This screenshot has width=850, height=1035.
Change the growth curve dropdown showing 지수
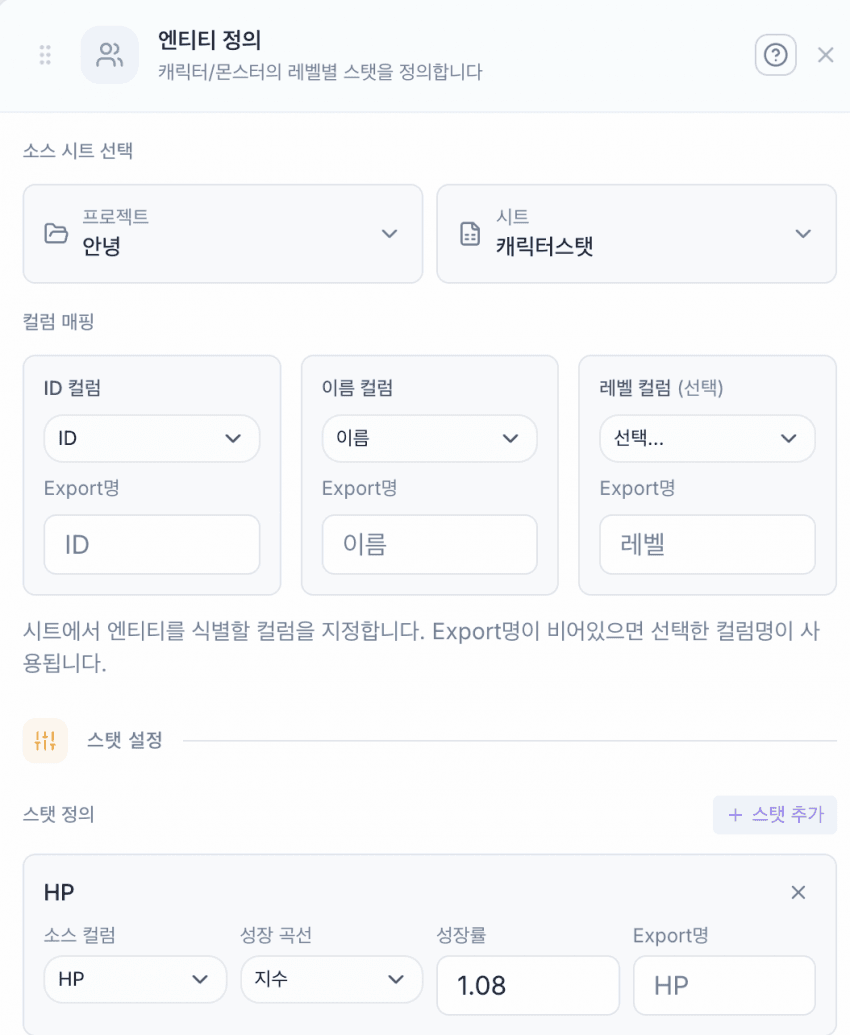click(331, 979)
